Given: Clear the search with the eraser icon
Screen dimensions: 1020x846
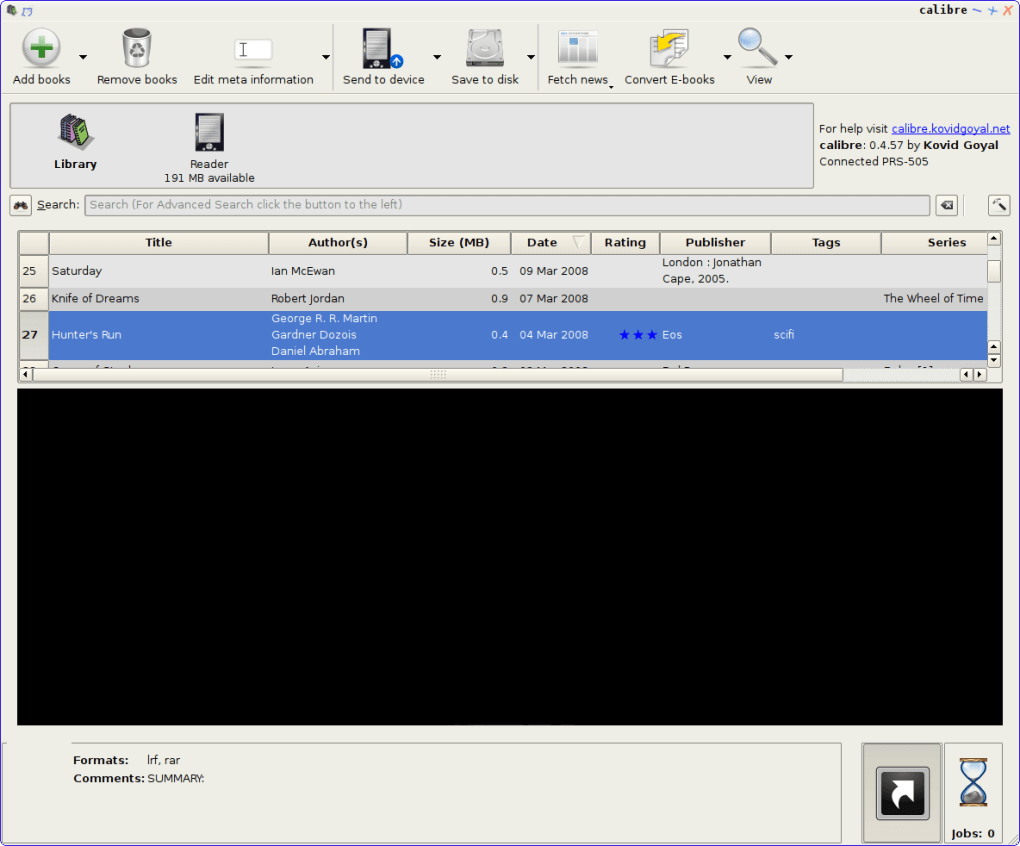Looking at the screenshot, I should click(x=946, y=204).
